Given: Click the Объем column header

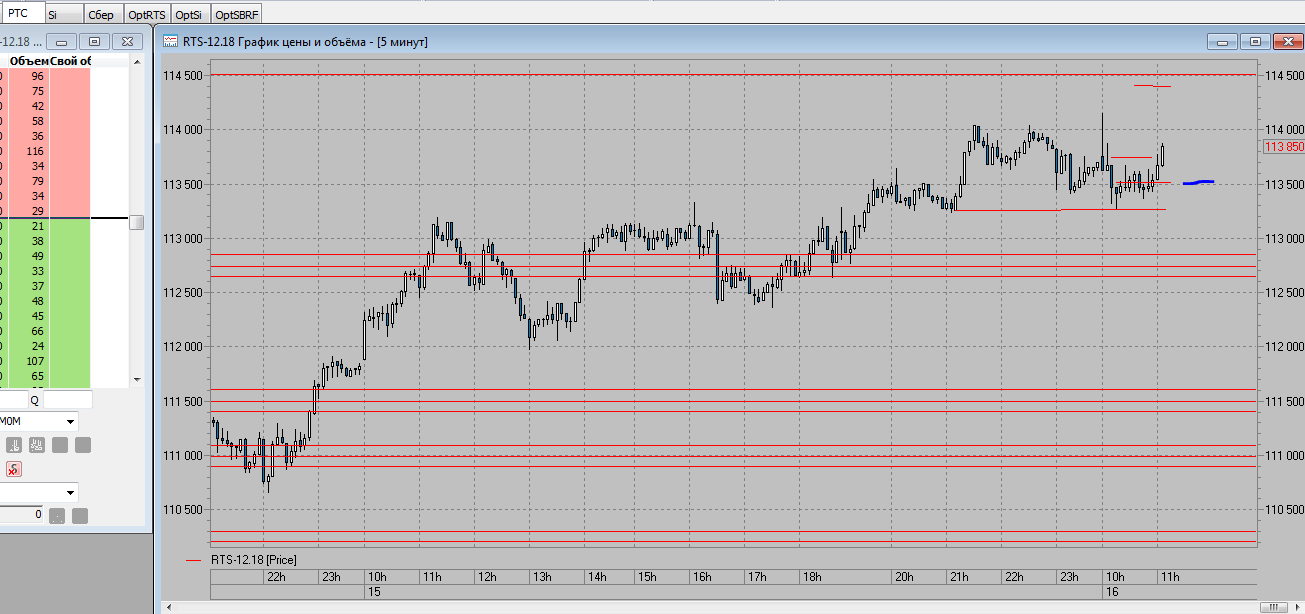Looking at the screenshot, I should [x=30, y=61].
